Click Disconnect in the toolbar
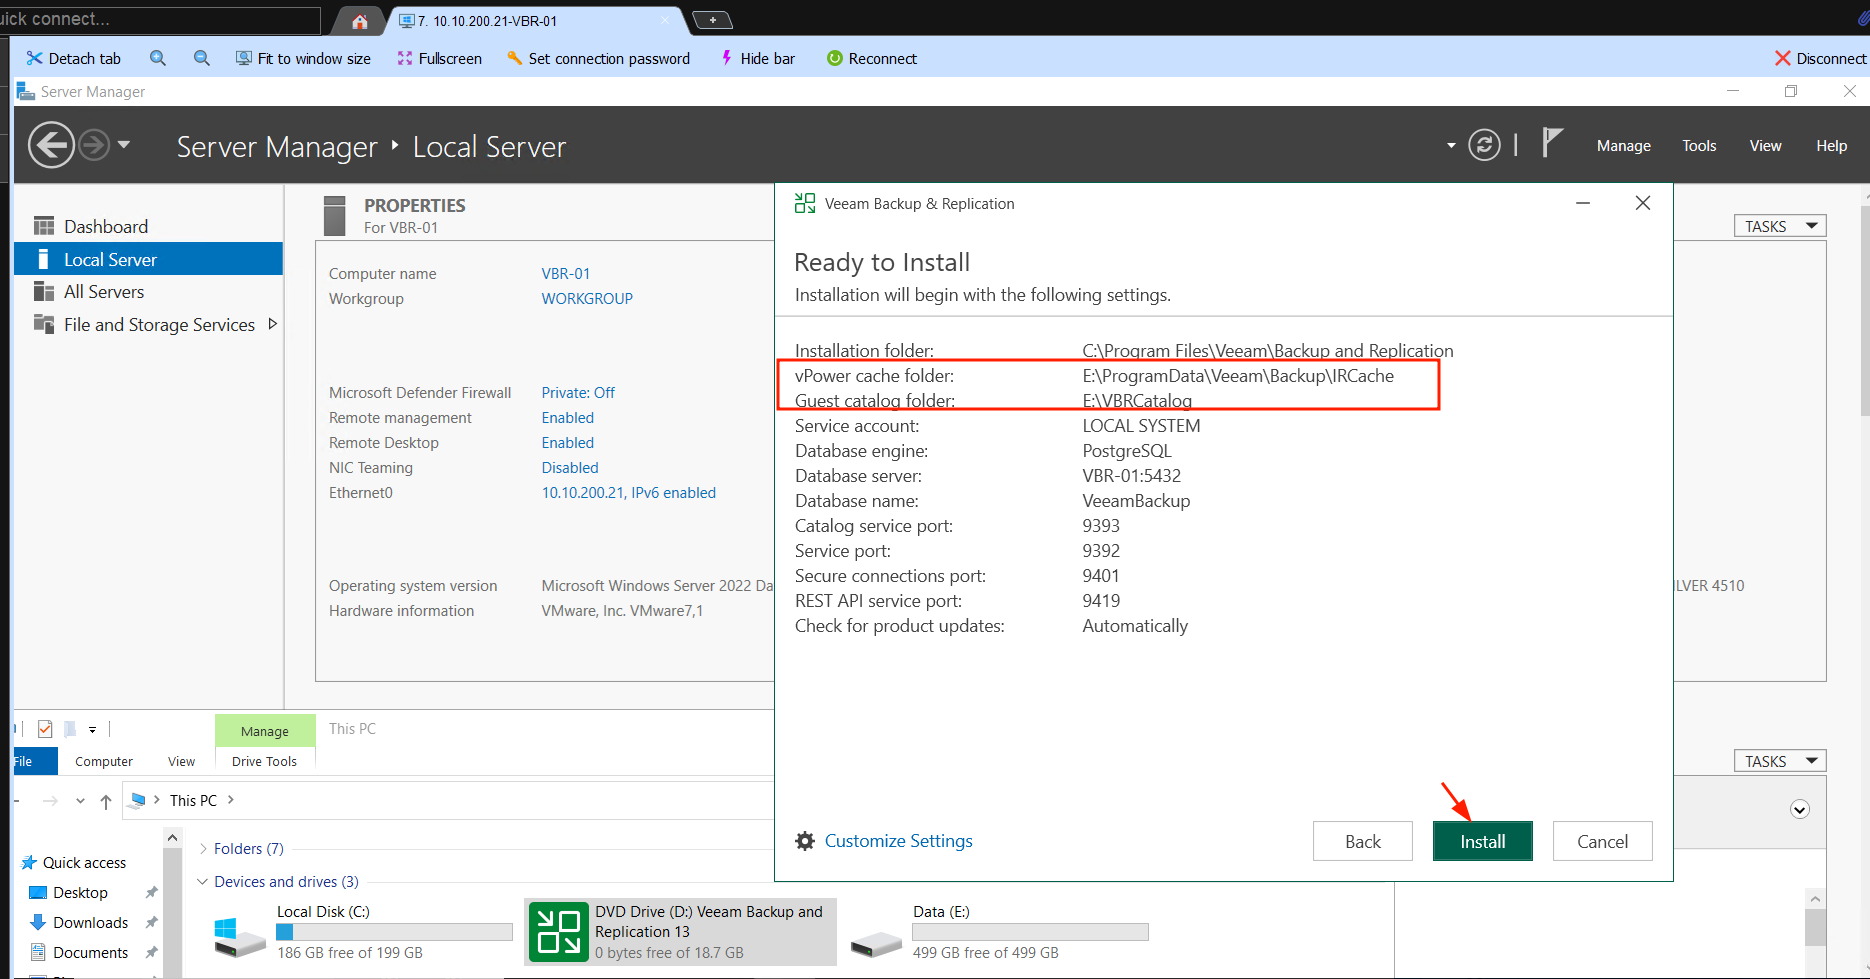This screenshot has height=979, width=1870. pos(1820,58)
